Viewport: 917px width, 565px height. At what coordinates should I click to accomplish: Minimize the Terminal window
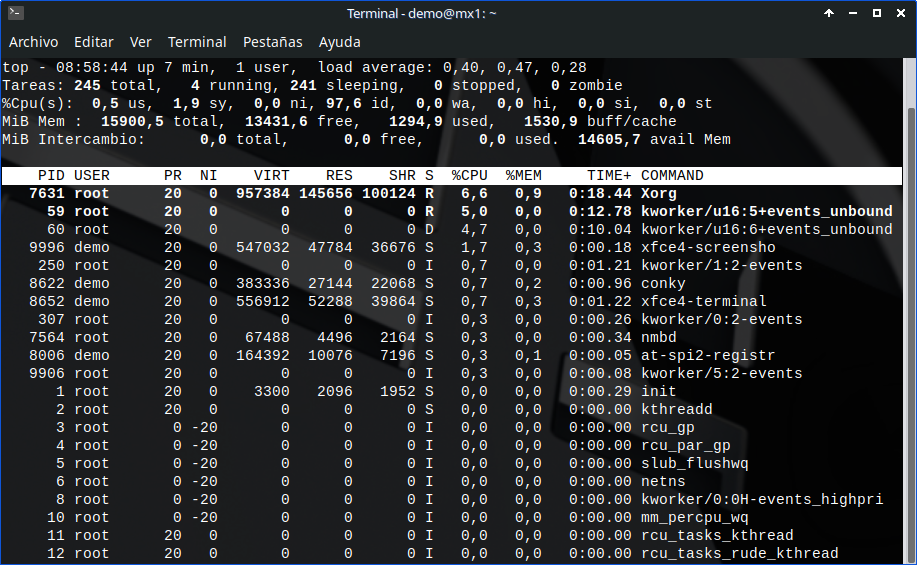click(853, 13)
